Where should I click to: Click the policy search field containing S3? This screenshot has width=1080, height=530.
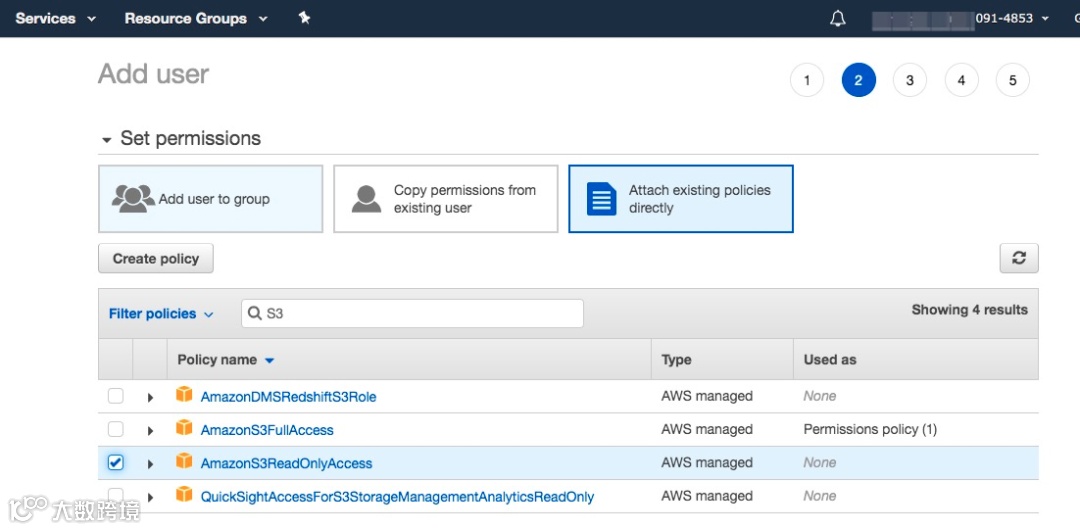click(x=420, y=313)
